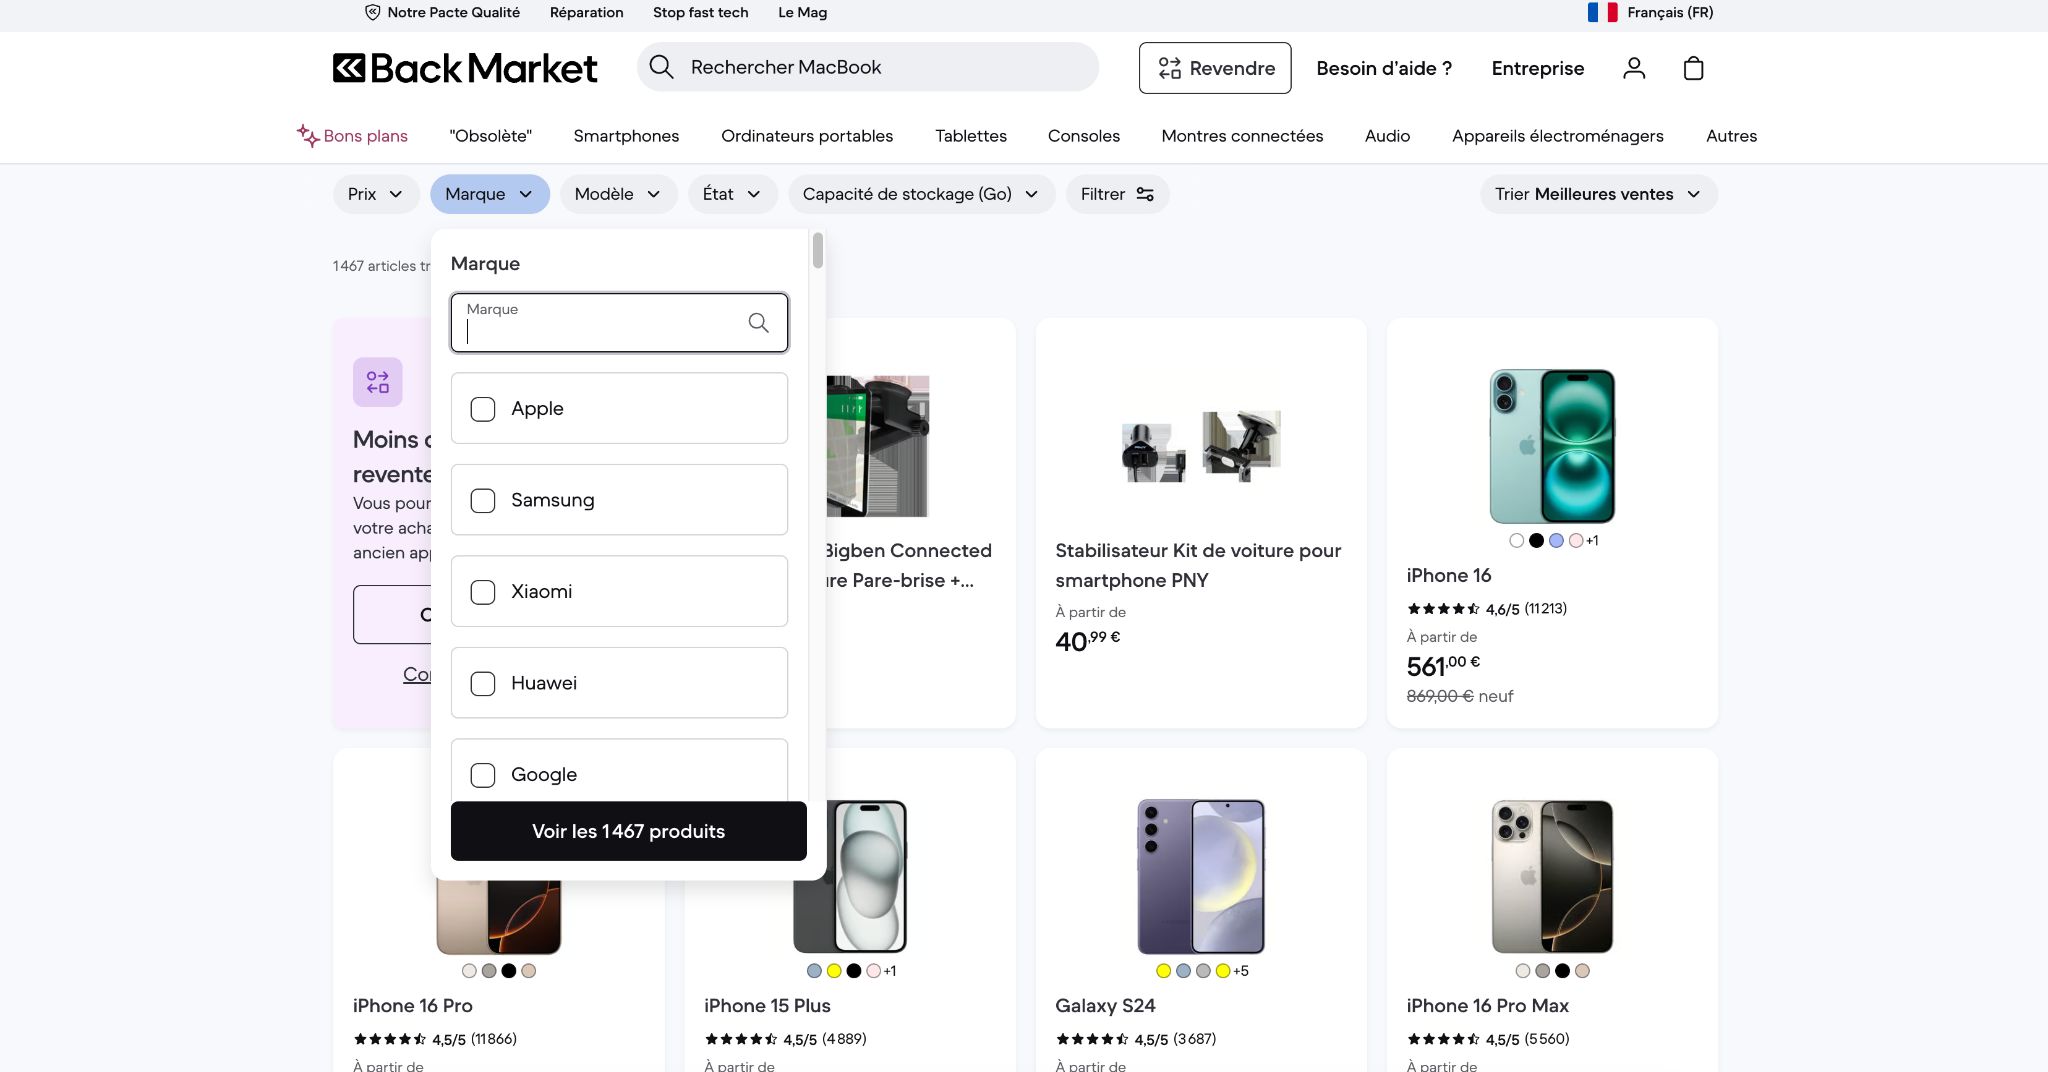Open the iPhone 15 Plus product title

tap(767, 1006)
